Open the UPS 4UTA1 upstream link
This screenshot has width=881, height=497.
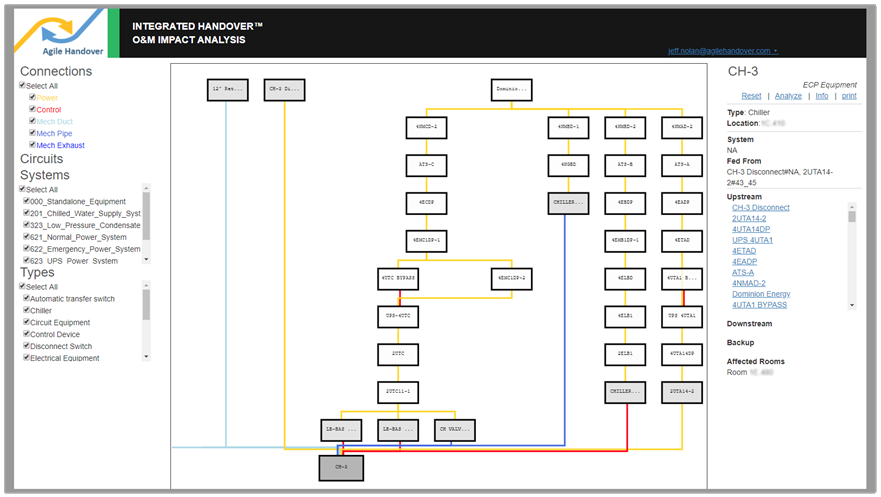pos(752,240)
